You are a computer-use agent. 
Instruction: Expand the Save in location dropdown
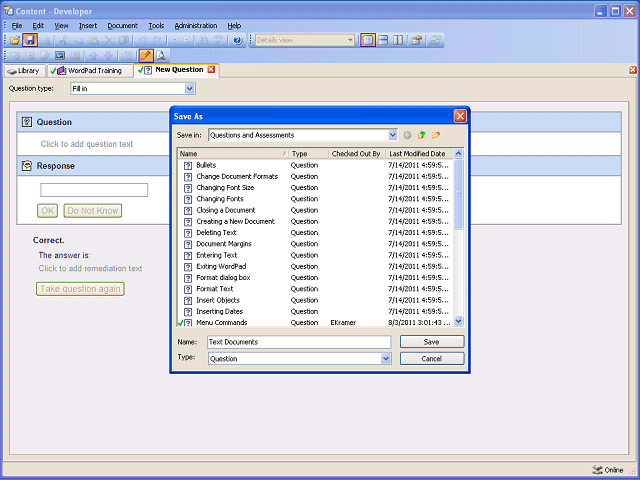[x=392, y=135]
